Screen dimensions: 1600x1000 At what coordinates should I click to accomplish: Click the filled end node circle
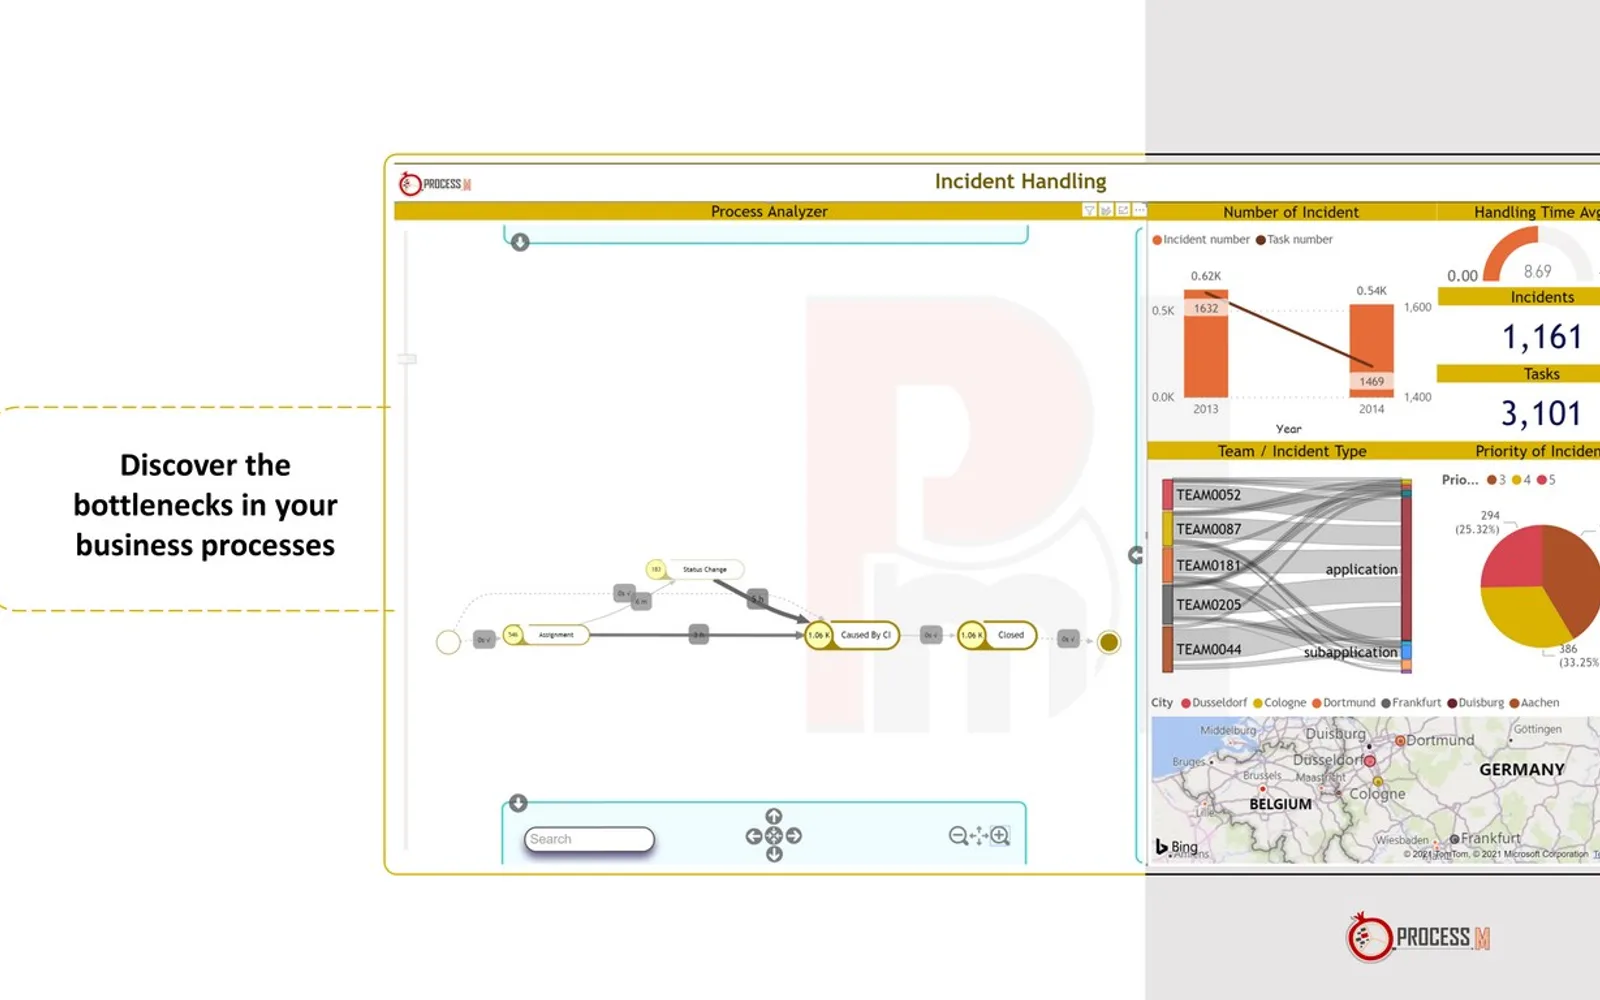[x=1109, y=642]
